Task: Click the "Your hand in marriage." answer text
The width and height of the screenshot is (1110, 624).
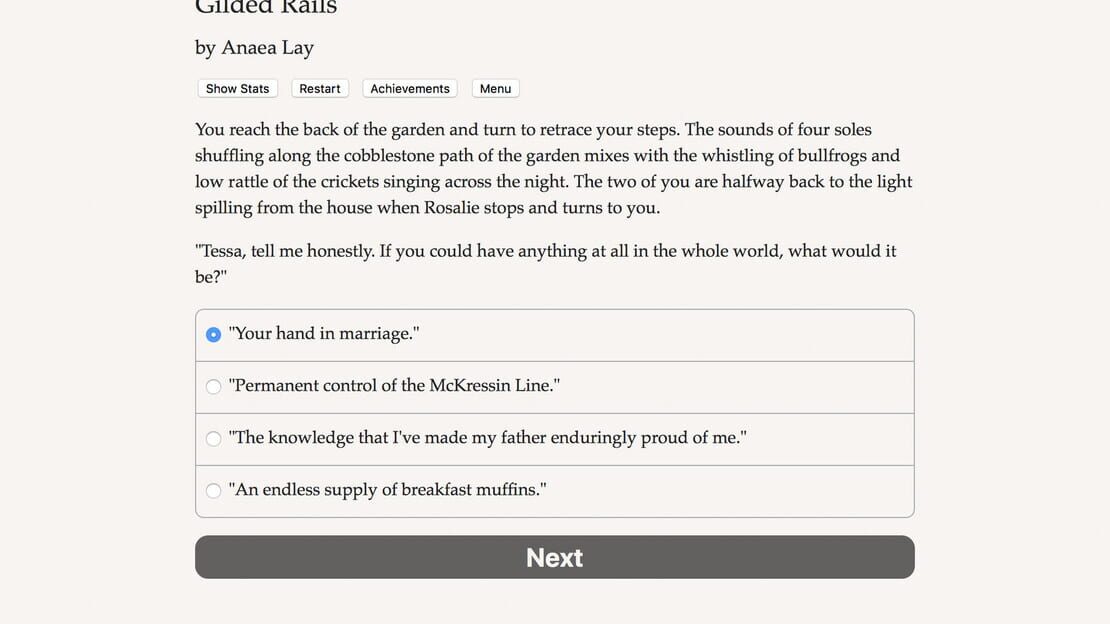Action: (324, 334)
